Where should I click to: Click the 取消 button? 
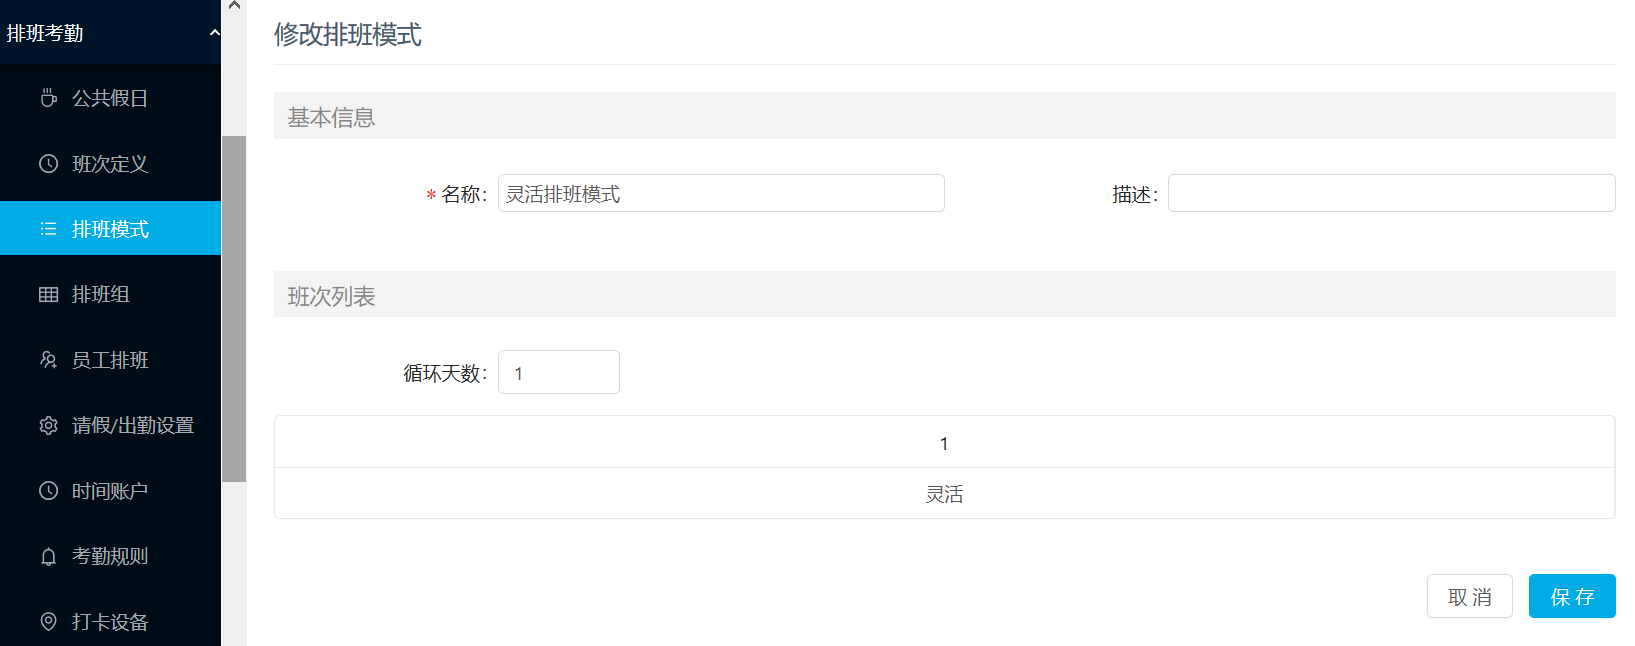(x=1470, y=596)
